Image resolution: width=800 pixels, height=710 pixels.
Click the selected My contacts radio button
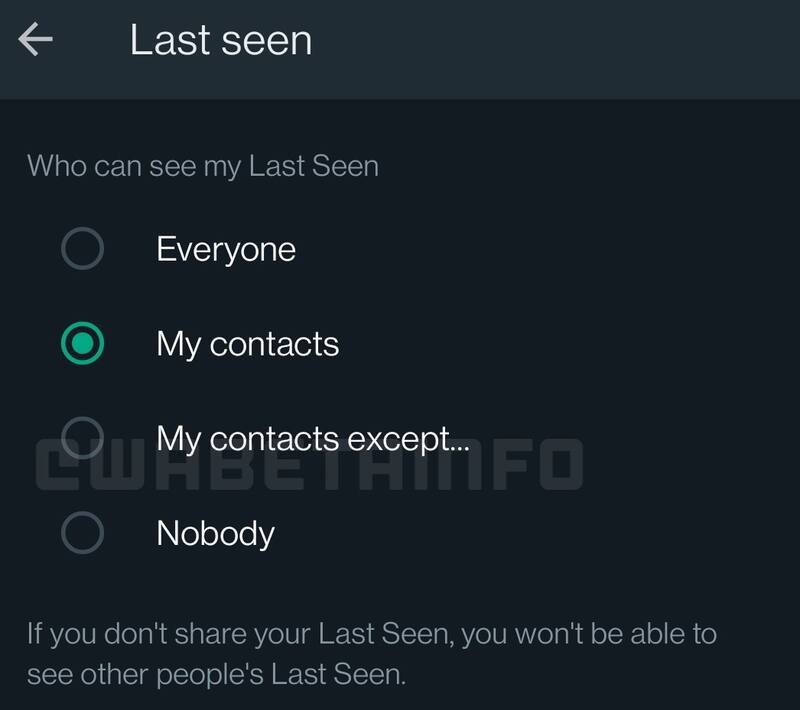82,343
